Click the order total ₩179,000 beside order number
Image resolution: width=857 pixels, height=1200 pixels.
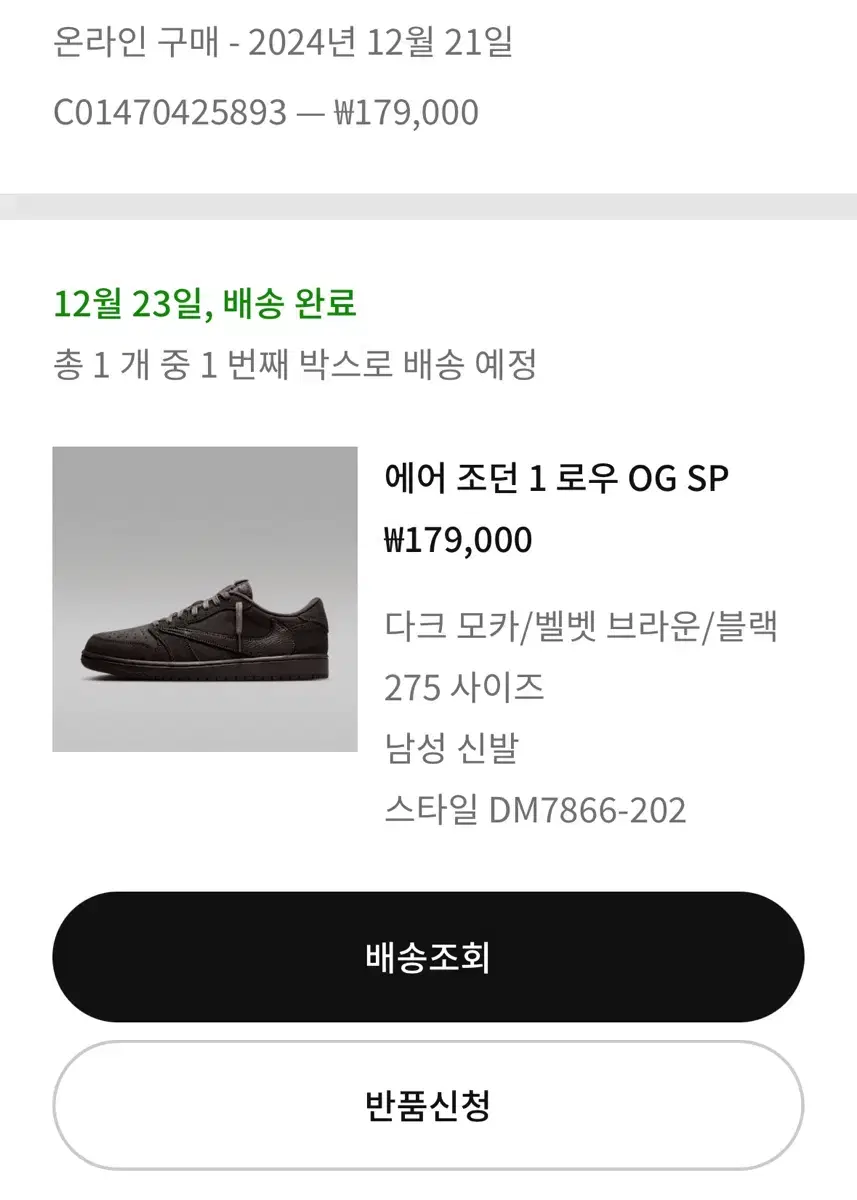(405, 113)
